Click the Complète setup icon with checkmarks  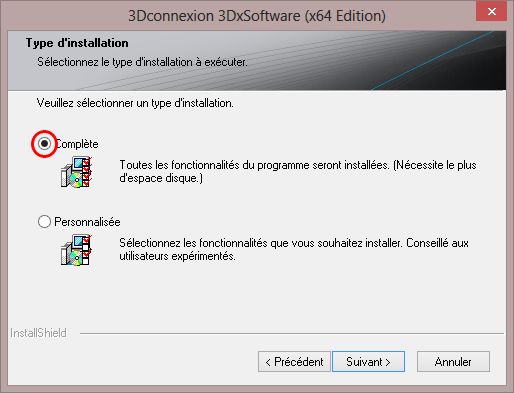tap(76, 172)
